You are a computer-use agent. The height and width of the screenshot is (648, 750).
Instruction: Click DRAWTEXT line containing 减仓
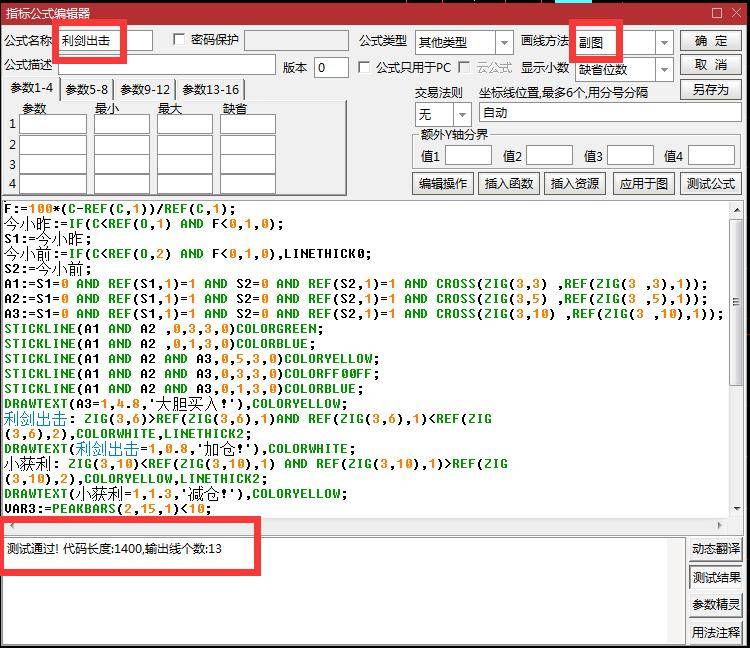pyautogui.click(x=176, y=494)
